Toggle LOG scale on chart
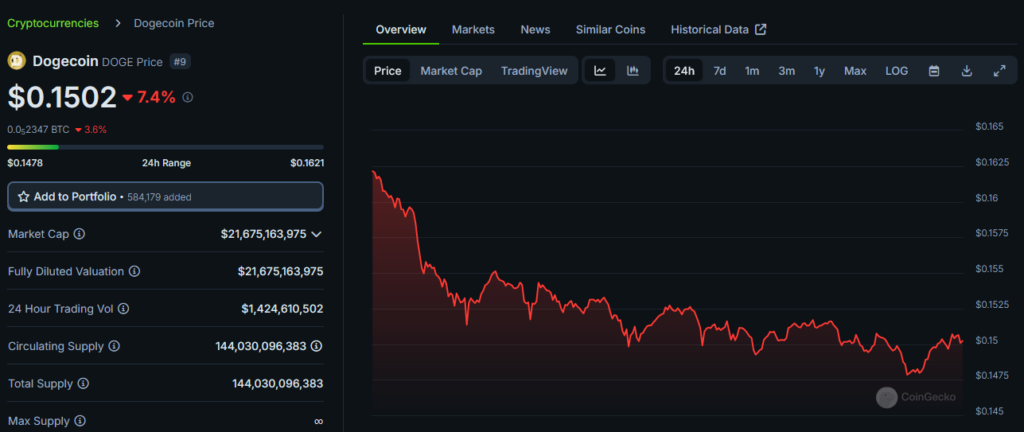 pyautogui.click(x=897, y=70)
